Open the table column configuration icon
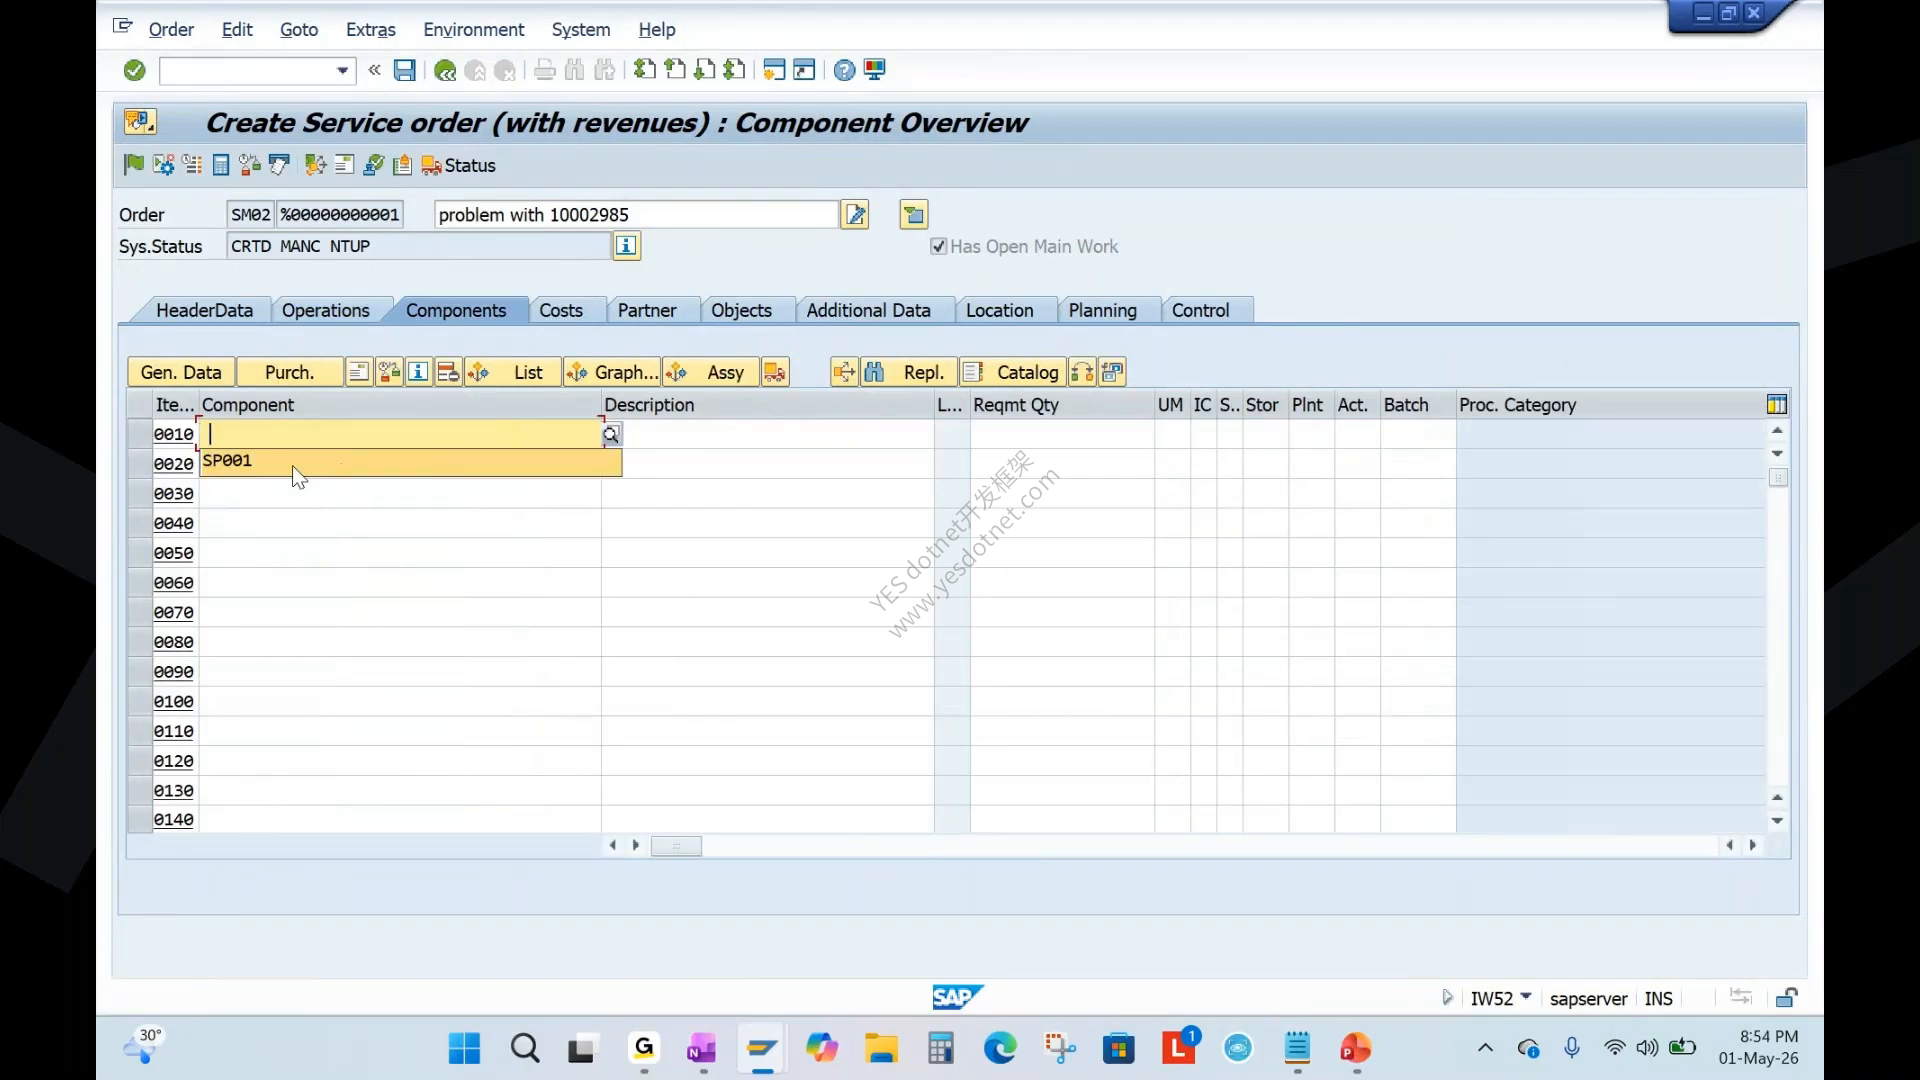The height and width of the screenshot is (1080, 1920). tap(1777, 405)
